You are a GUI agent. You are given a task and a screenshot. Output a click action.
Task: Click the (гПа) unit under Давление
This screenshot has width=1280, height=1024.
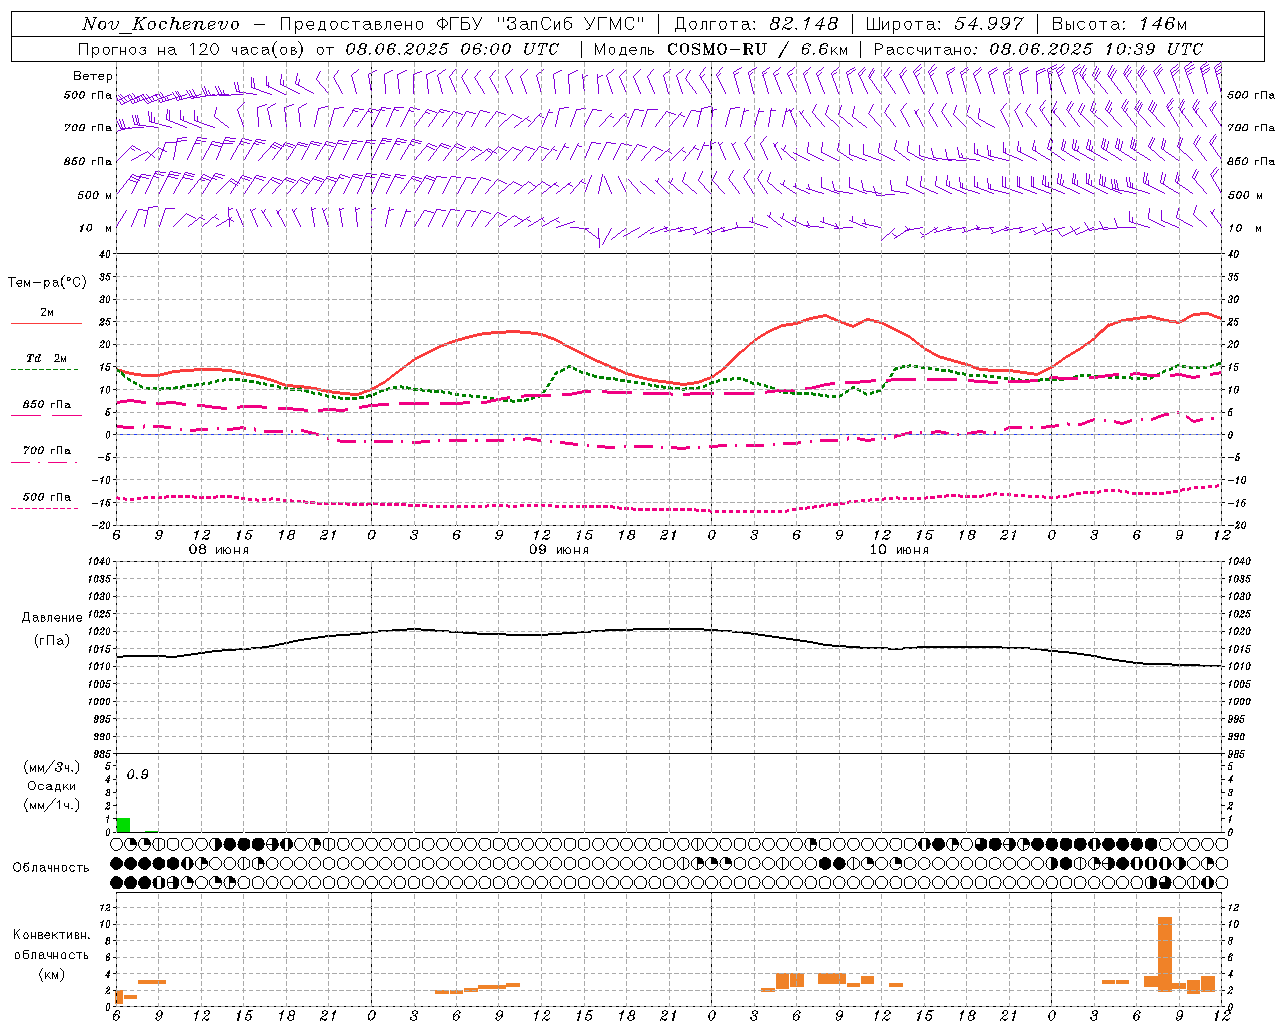tap(50, 641)
